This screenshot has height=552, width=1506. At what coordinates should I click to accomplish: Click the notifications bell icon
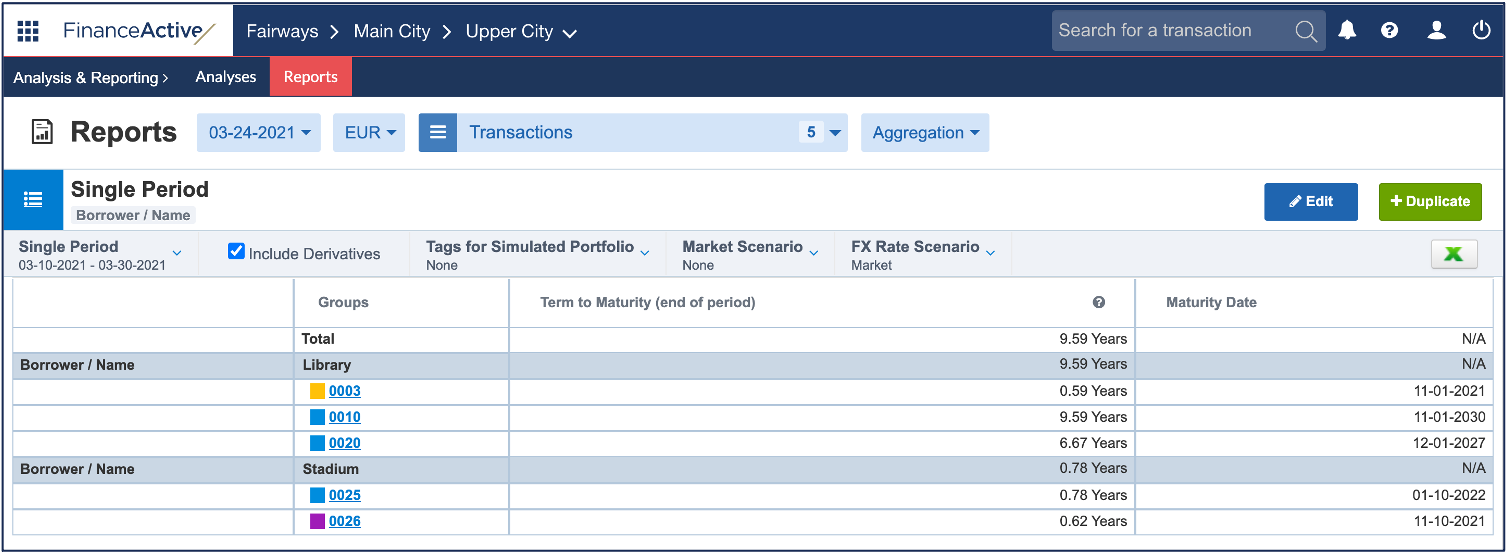pos(1347,31)
